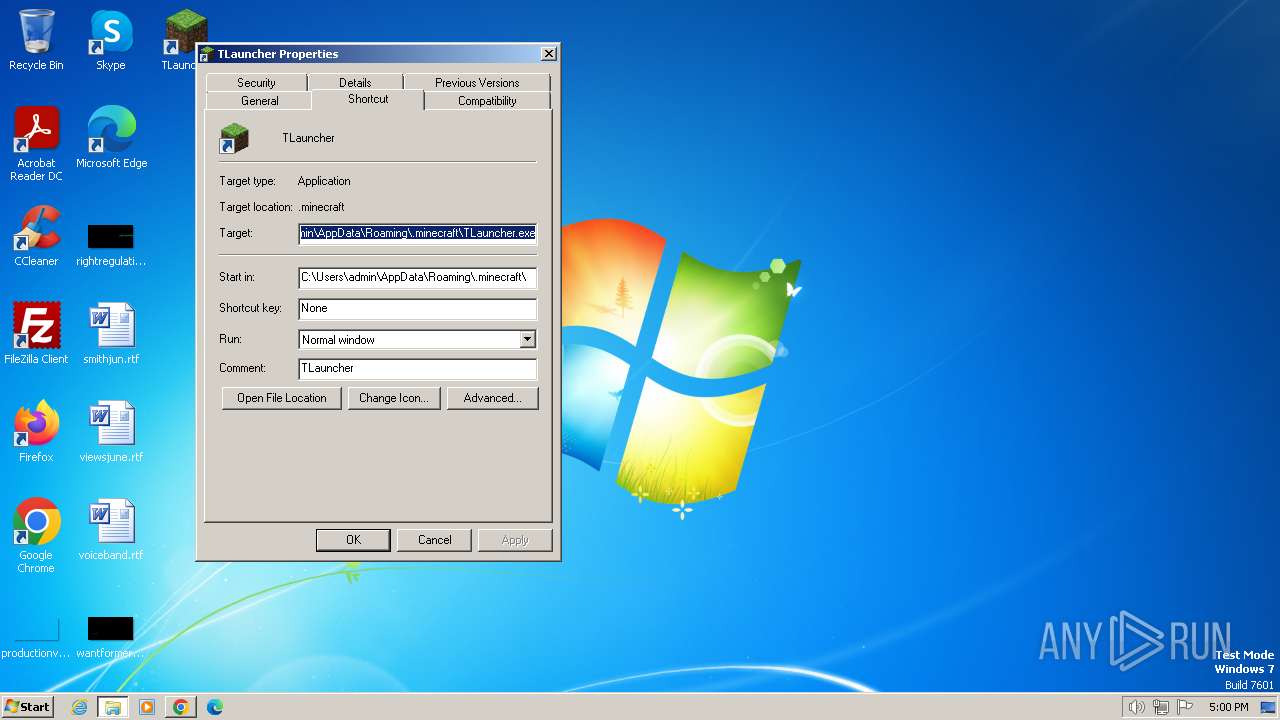1280x720 pixels.
Task: Switch to the General tab
Action: click(x=259, y=101)
